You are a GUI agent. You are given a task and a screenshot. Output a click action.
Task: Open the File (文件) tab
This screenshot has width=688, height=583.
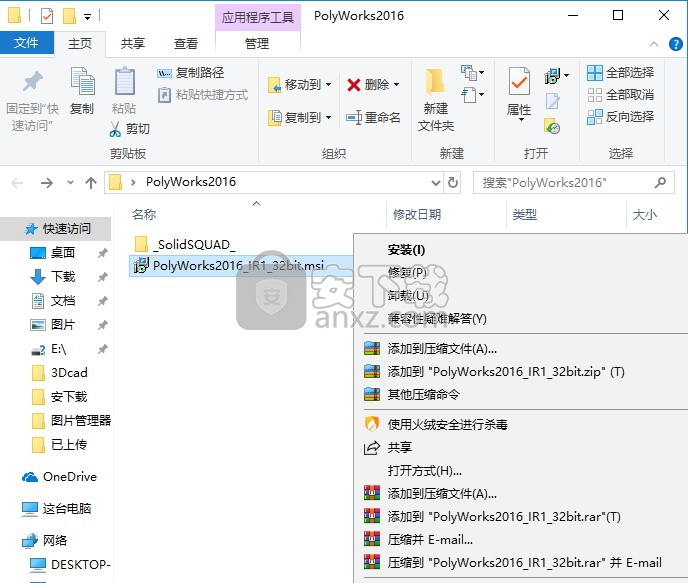click(26, 43)
